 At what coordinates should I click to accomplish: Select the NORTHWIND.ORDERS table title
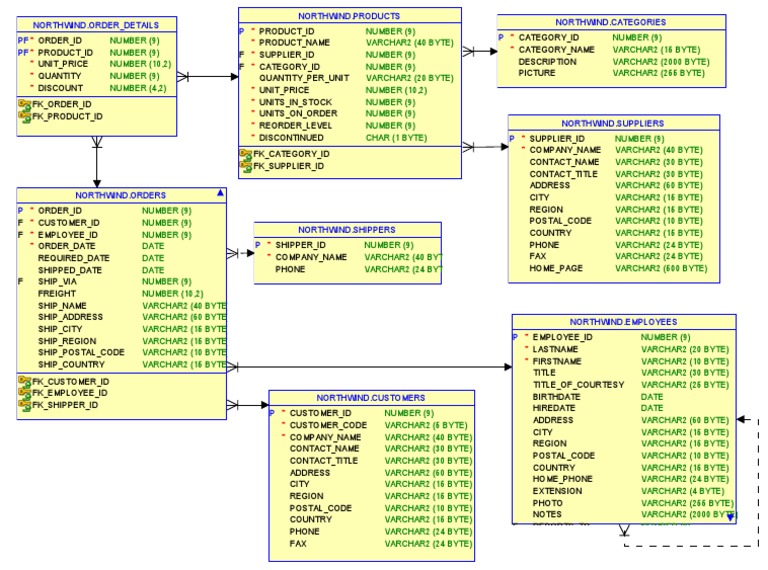[x=120, y=195]
